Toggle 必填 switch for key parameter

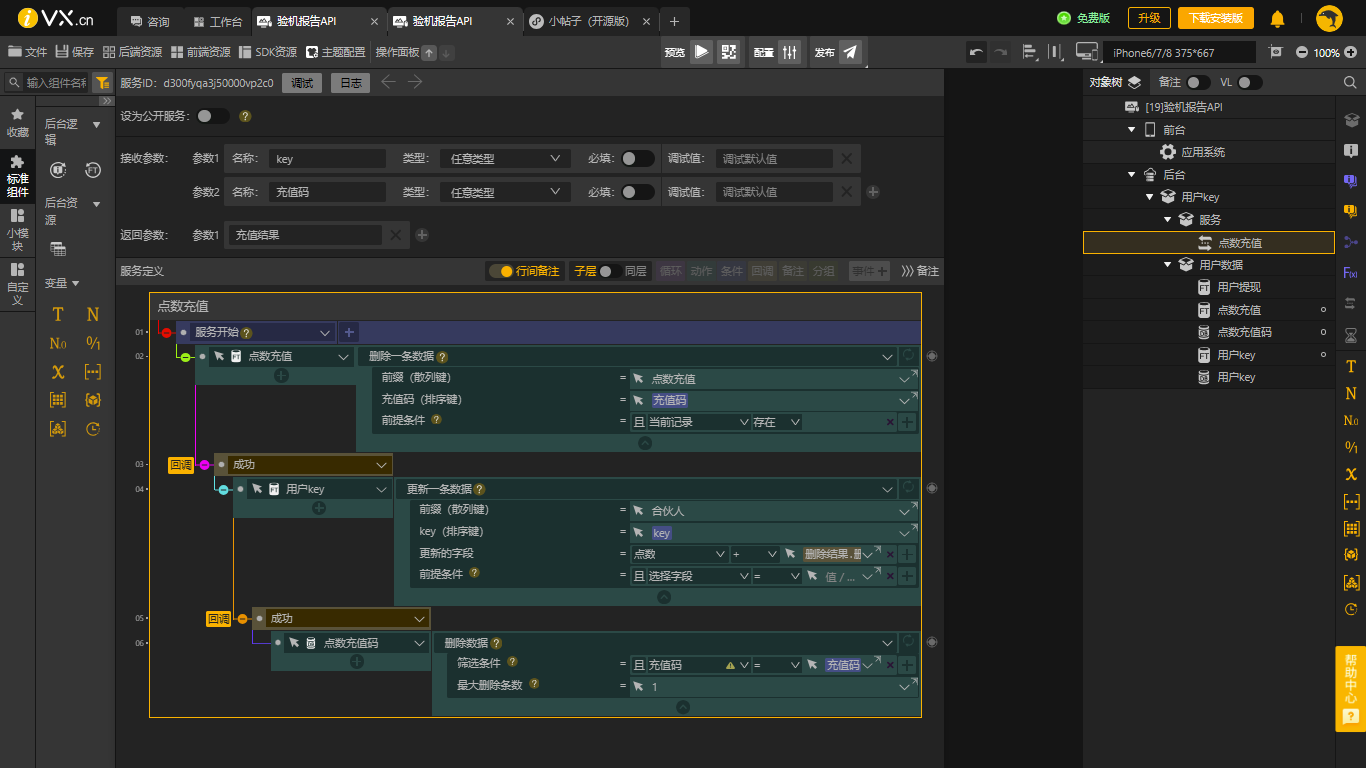tap(637, 159)
